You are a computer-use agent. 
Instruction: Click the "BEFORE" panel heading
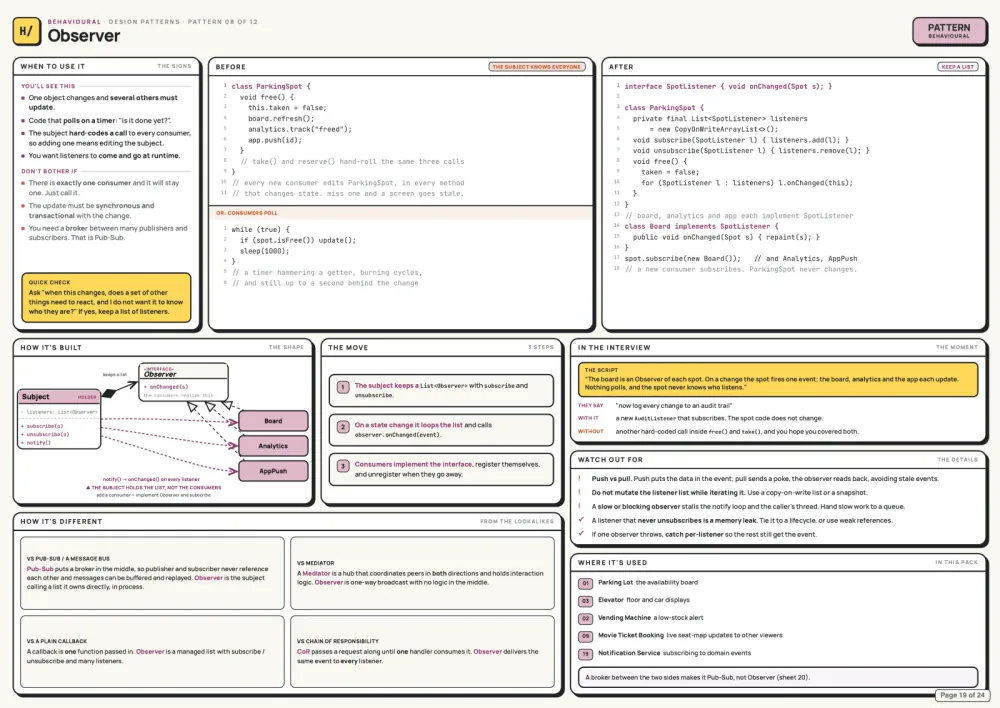tap(230, 67)
